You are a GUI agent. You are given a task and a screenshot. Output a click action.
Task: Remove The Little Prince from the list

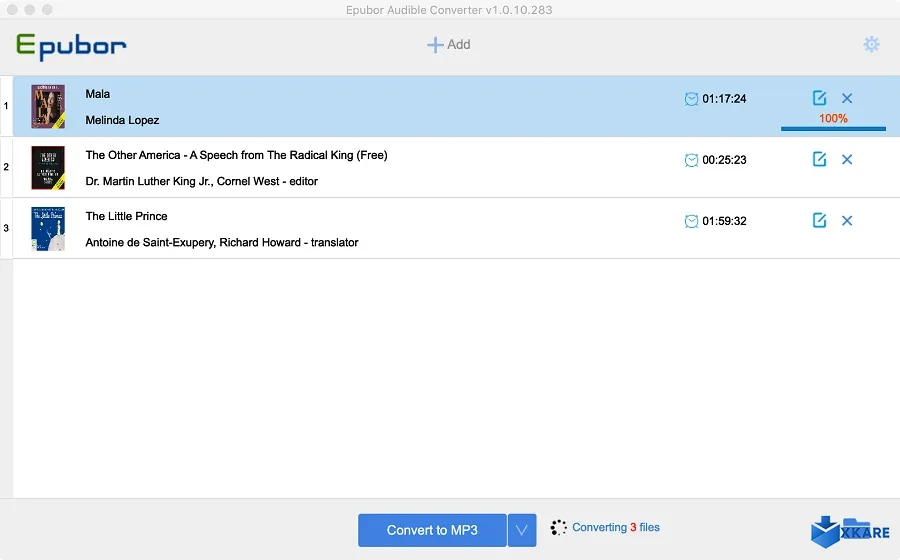pyautogui.click(x=847, y=220)
